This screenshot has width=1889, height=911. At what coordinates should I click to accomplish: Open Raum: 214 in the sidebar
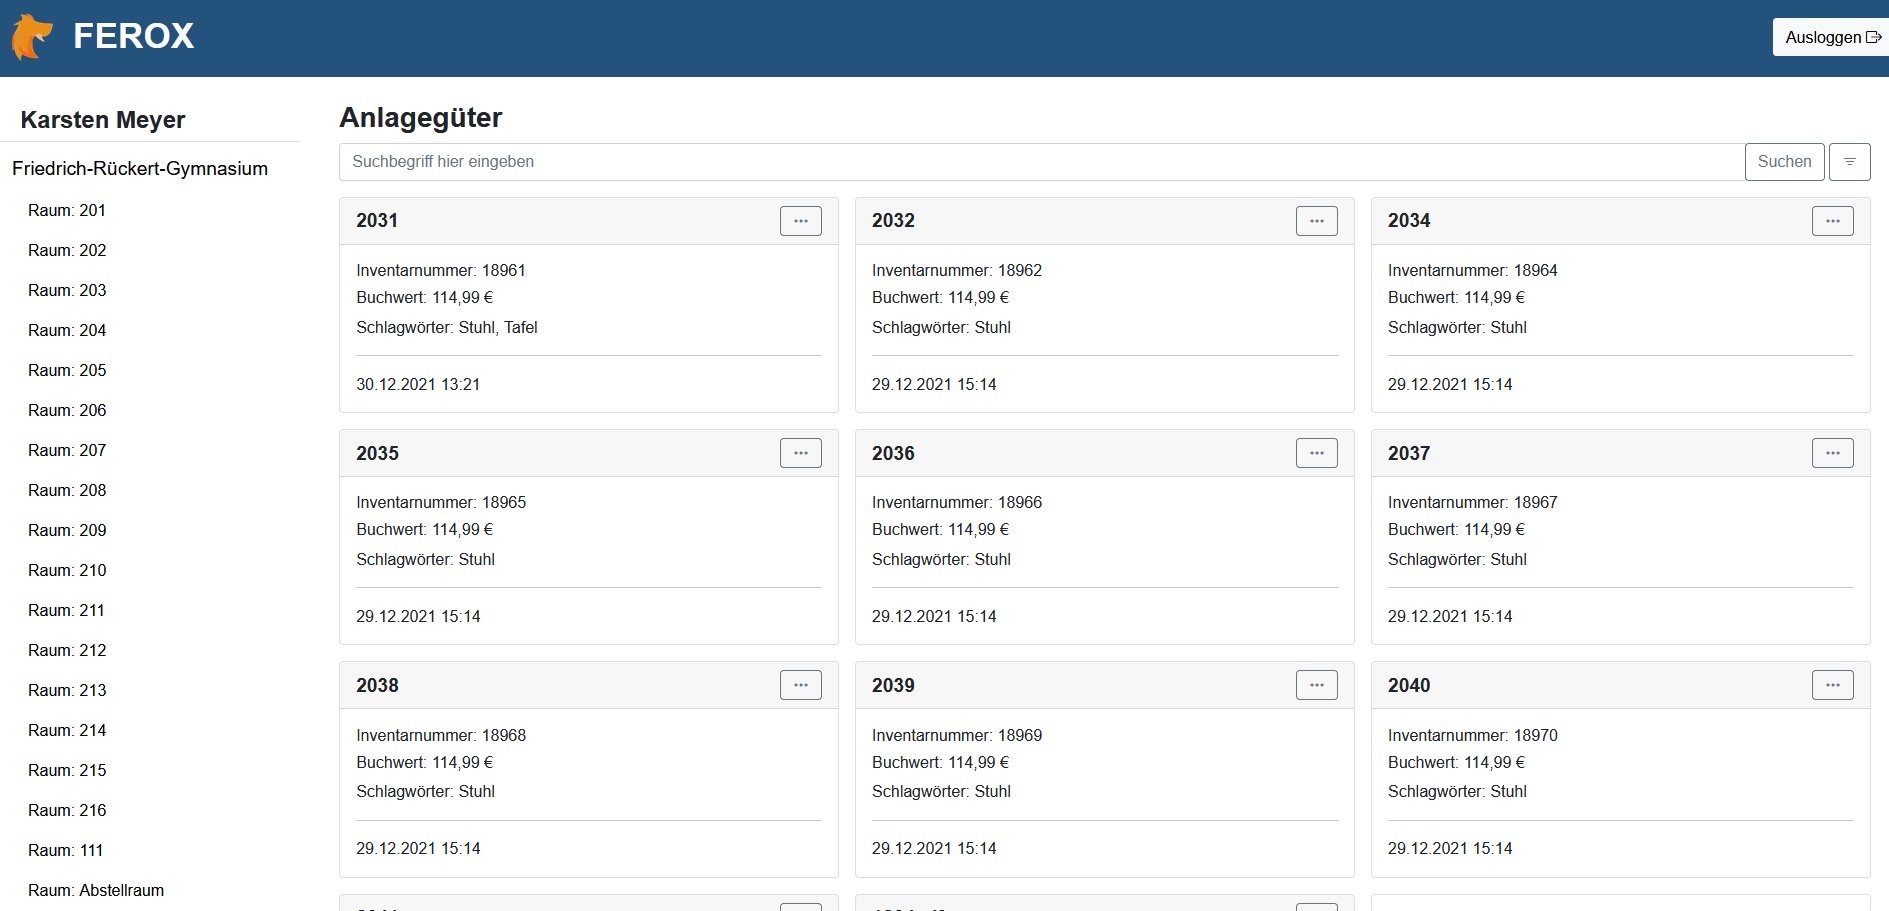[x=67, y=730]
